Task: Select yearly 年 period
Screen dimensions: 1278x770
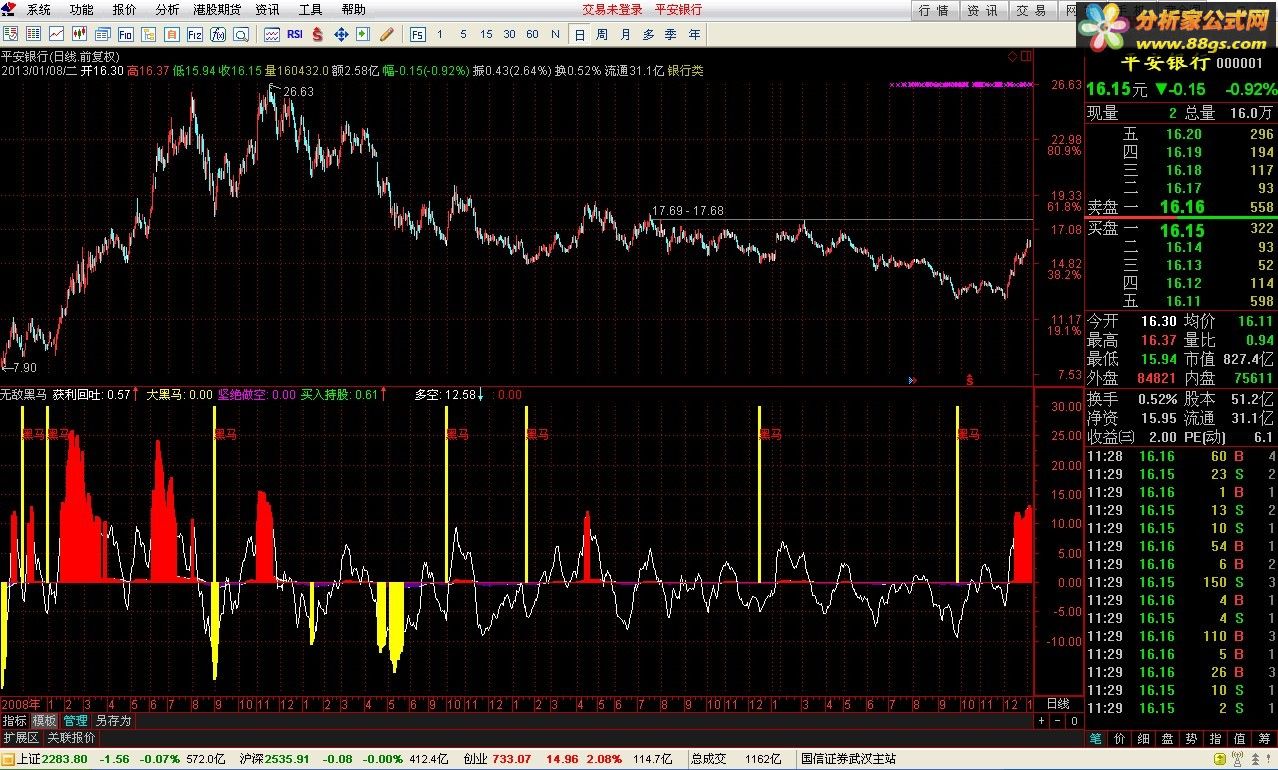Action: (x=694, y=34)
